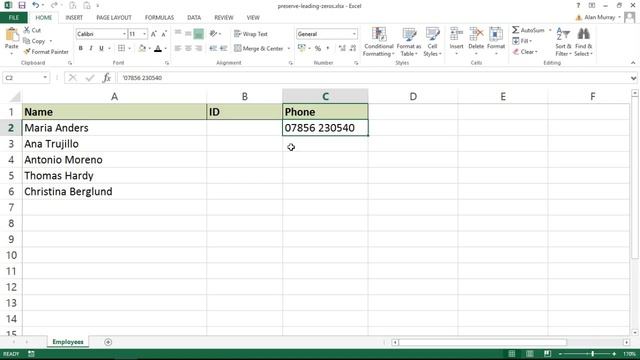
Task: Click the formula bar text 07856 230540
Action: (x=142, y=78)
